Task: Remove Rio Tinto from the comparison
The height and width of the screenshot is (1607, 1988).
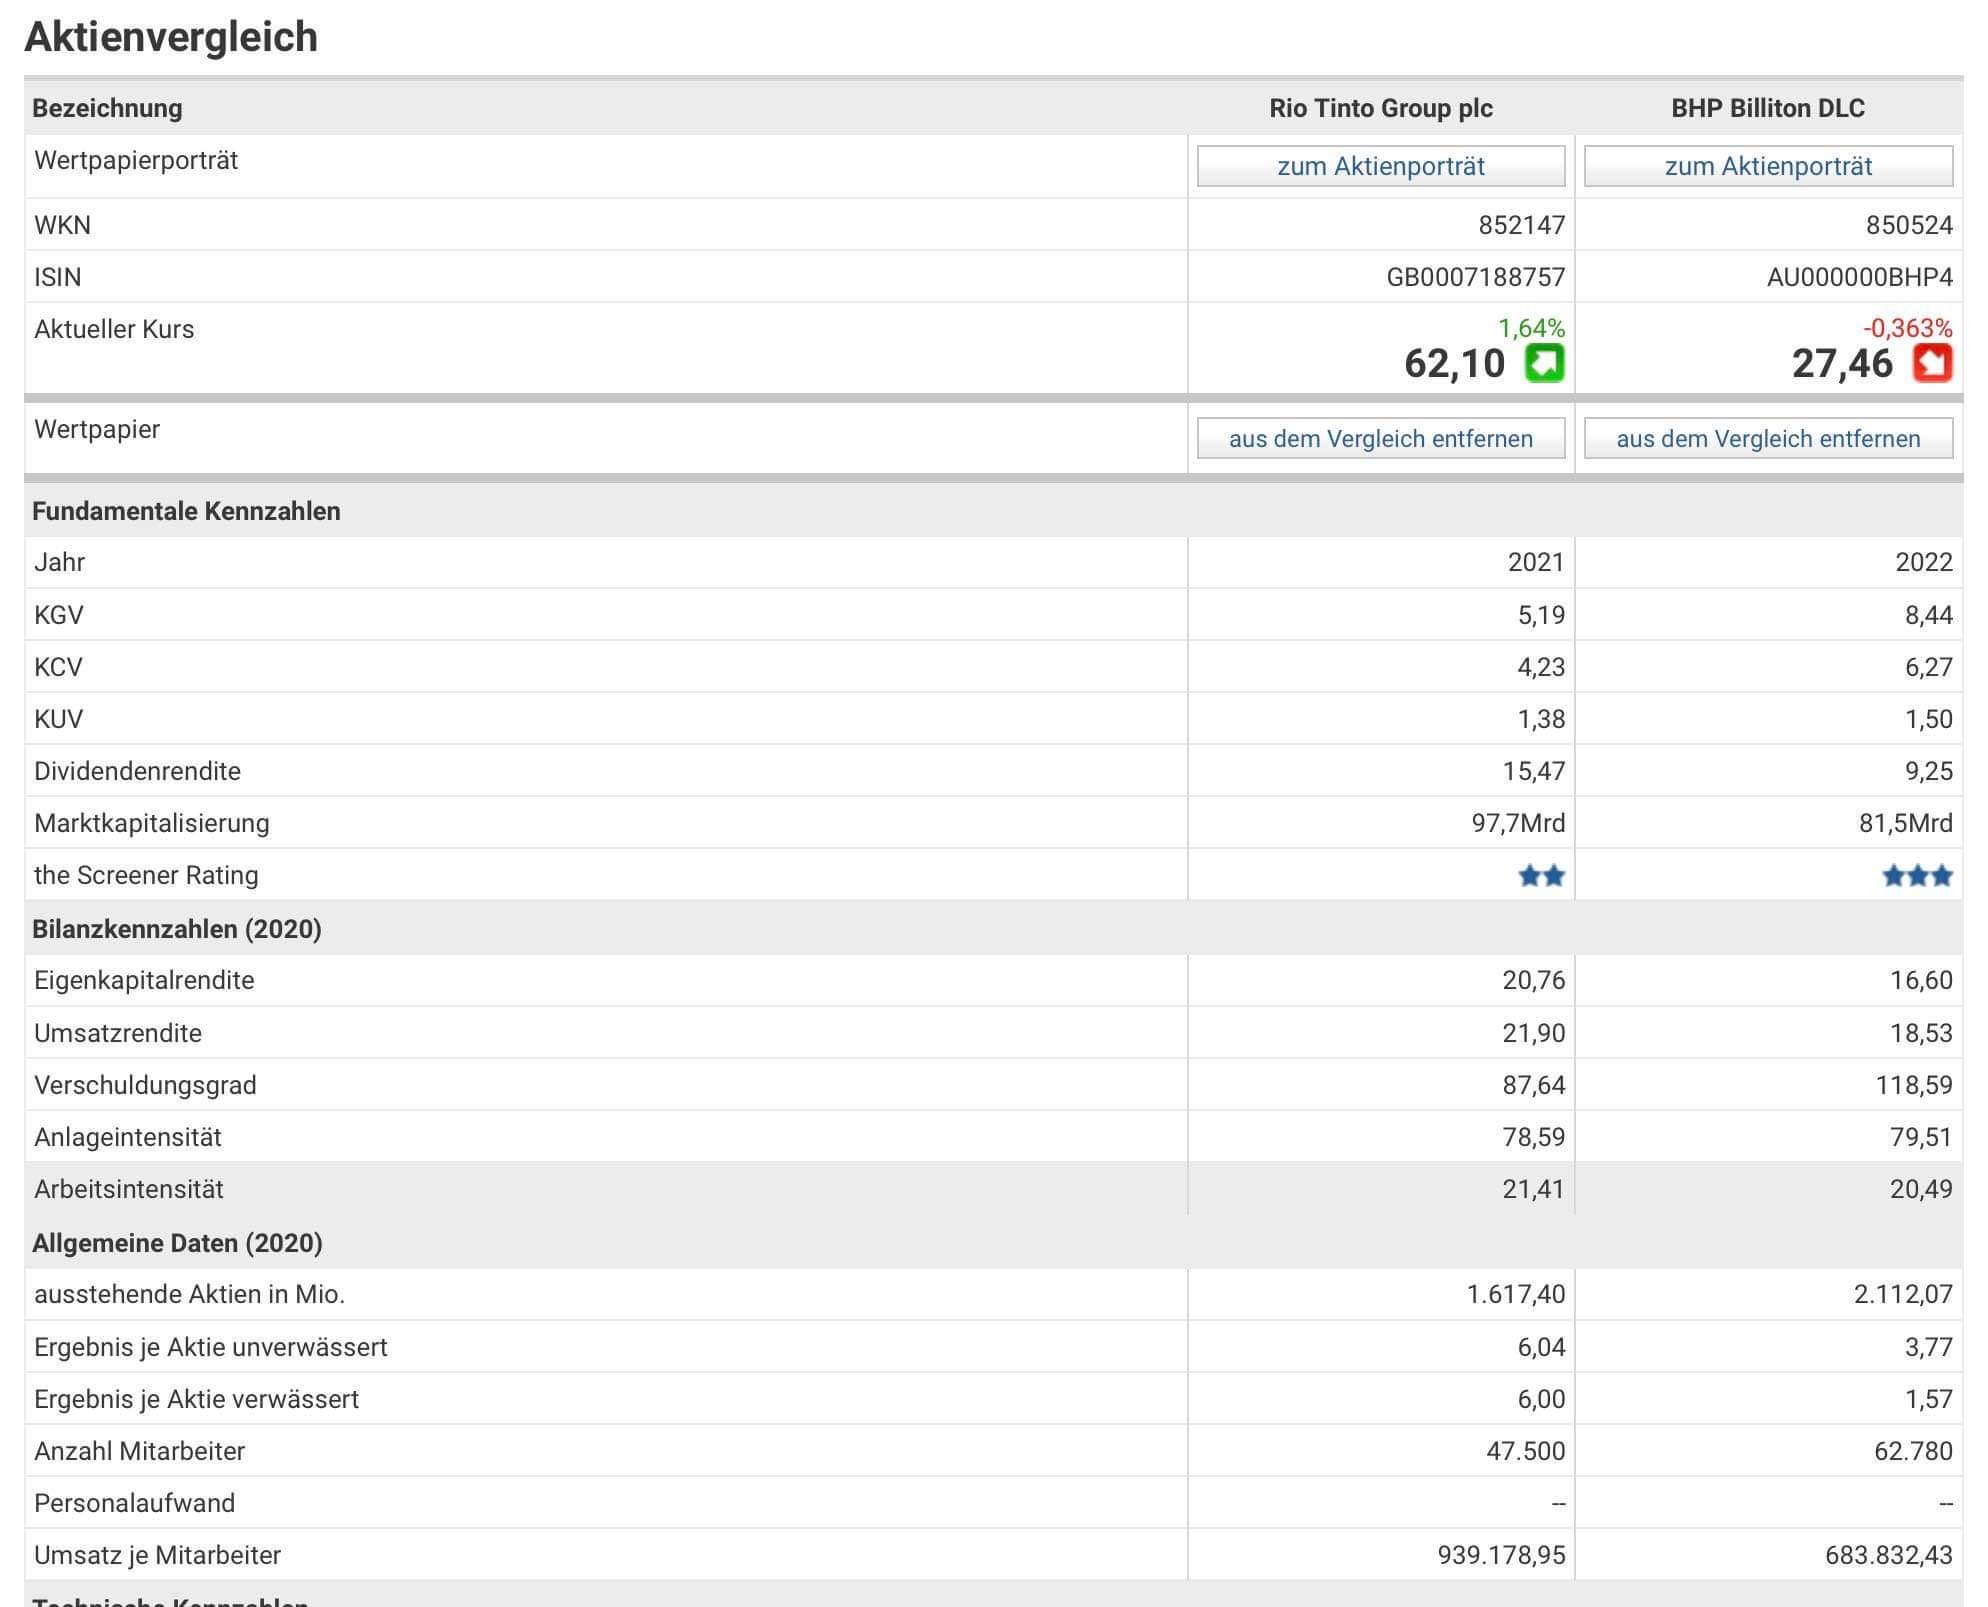Action: (1380, 439)
